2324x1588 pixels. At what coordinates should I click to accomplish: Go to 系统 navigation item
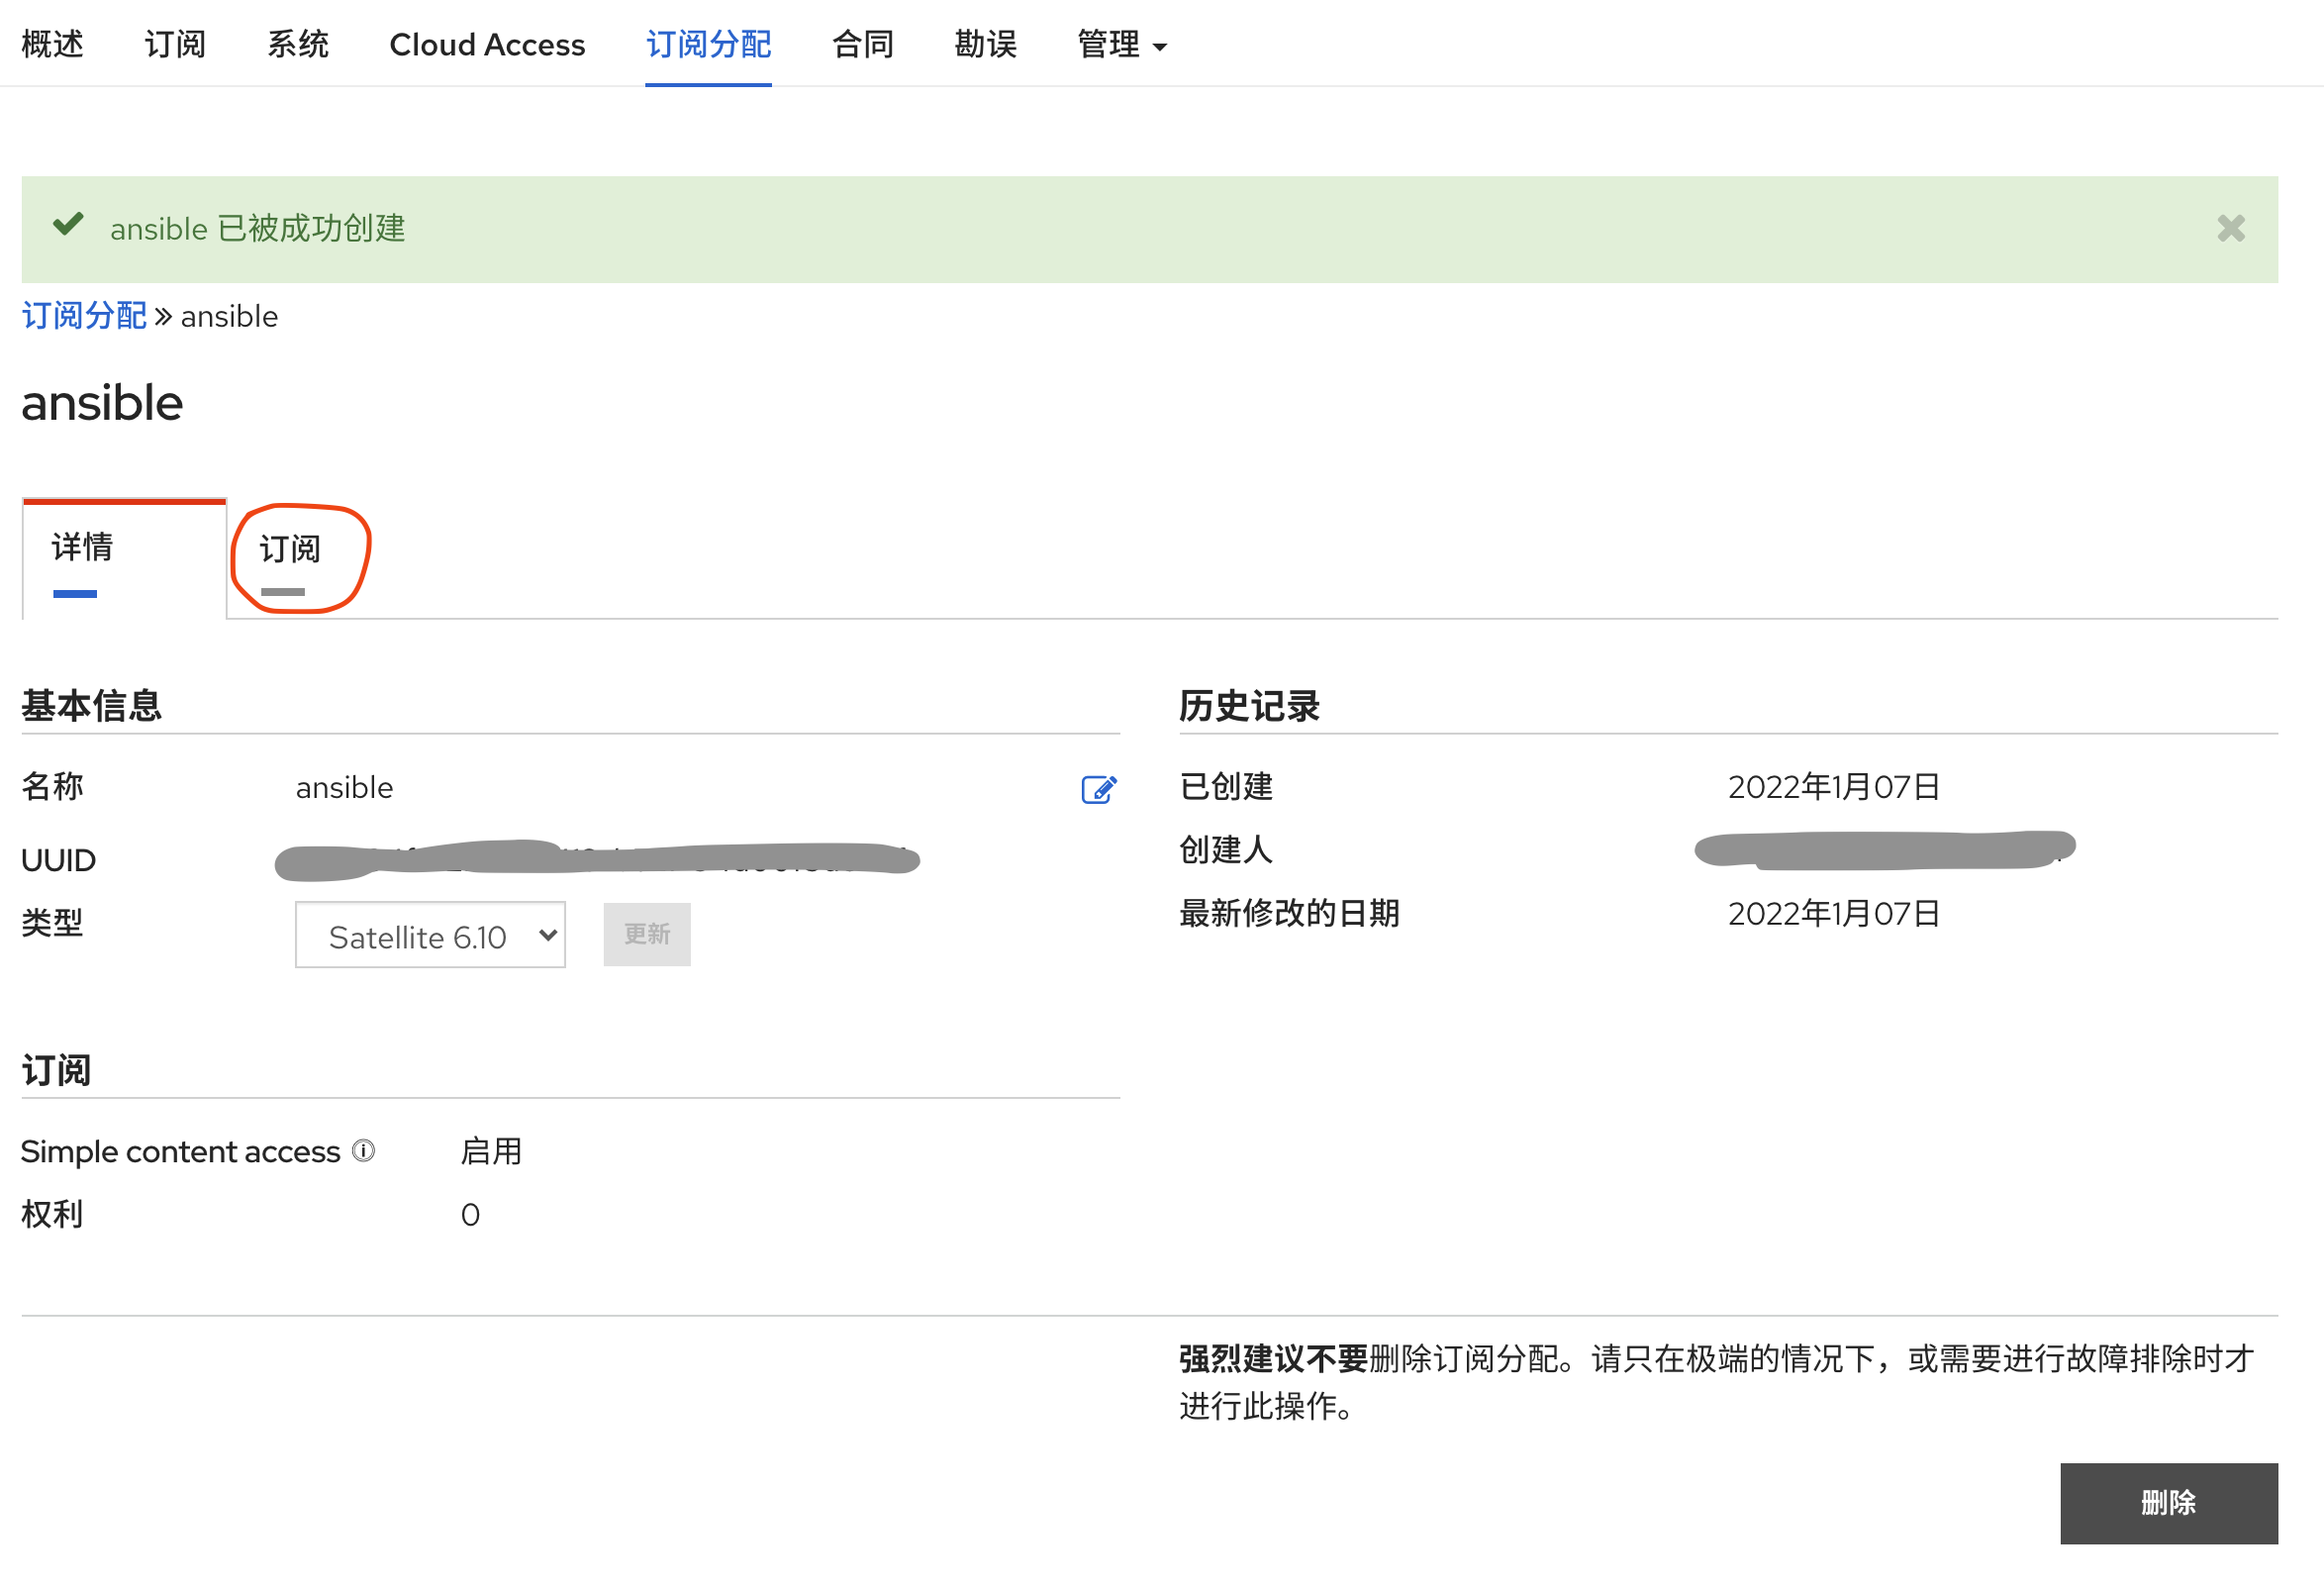point(297,45)
